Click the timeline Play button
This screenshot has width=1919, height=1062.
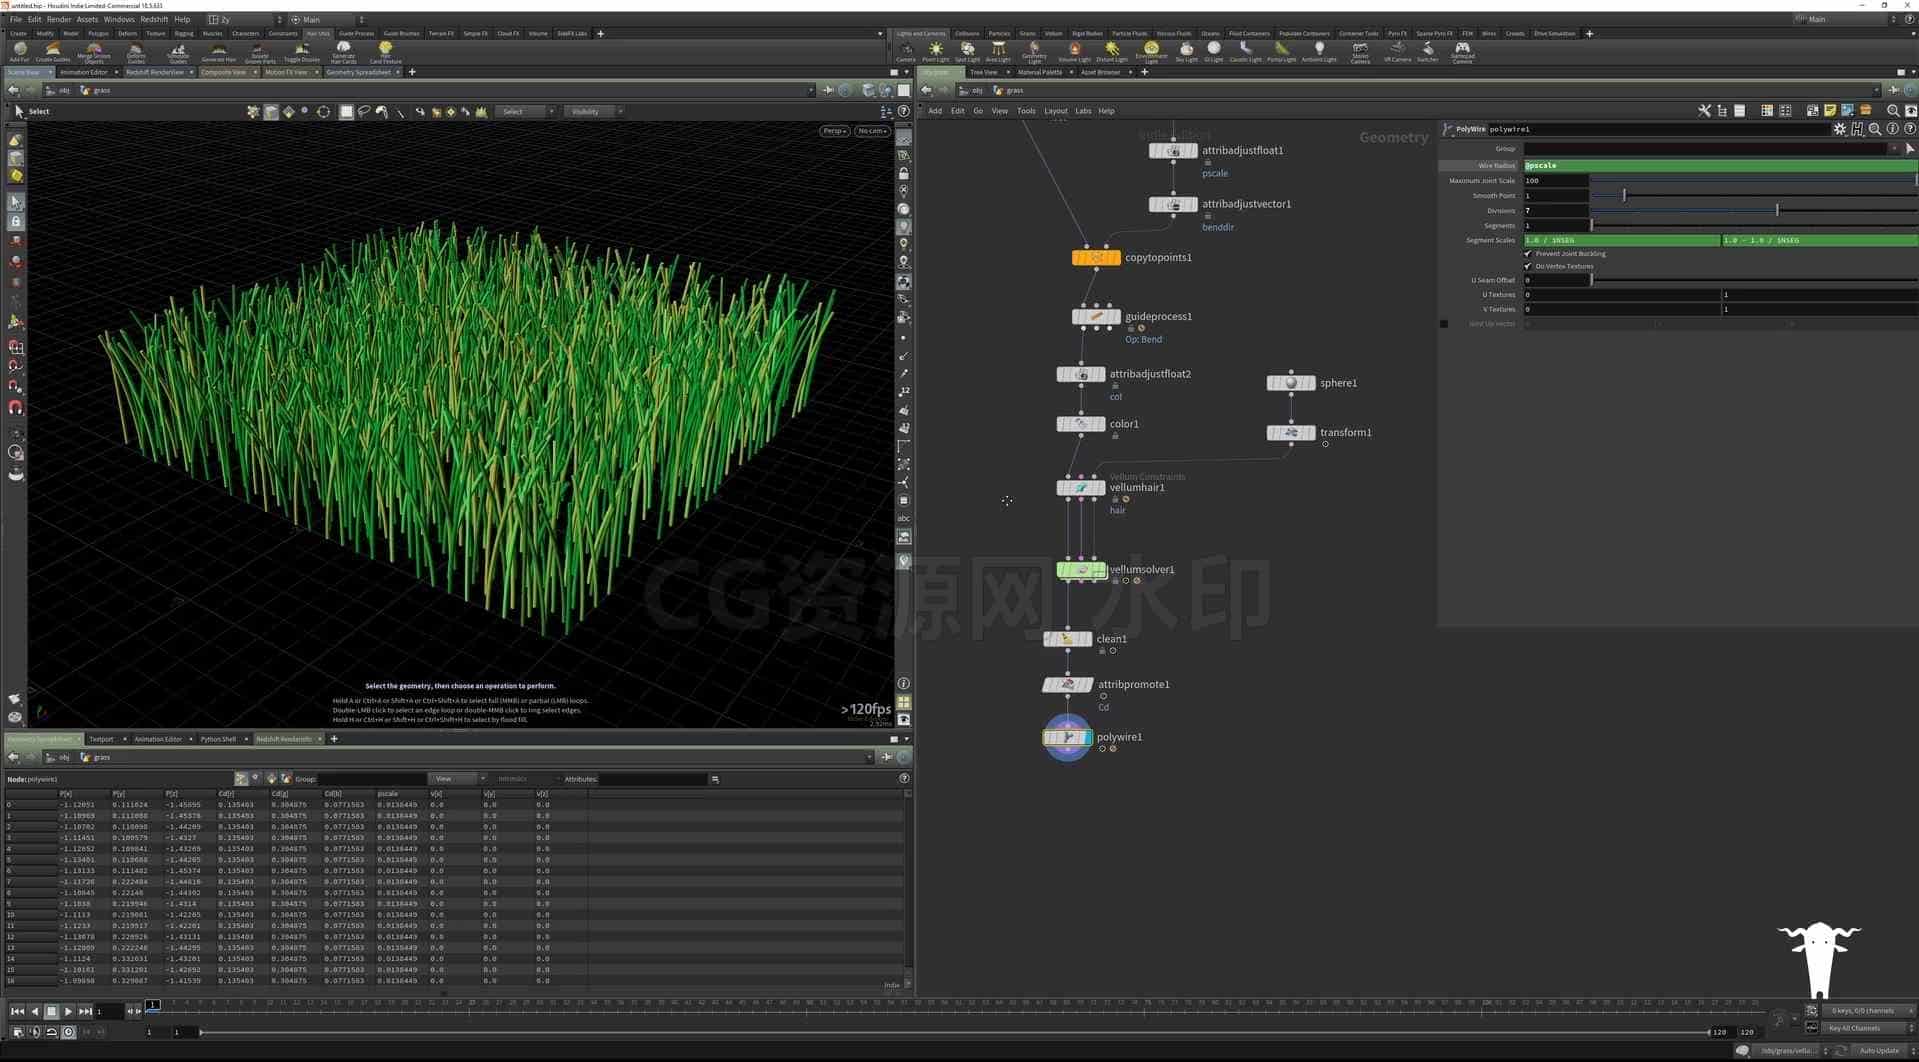(x=68, y=1011)
